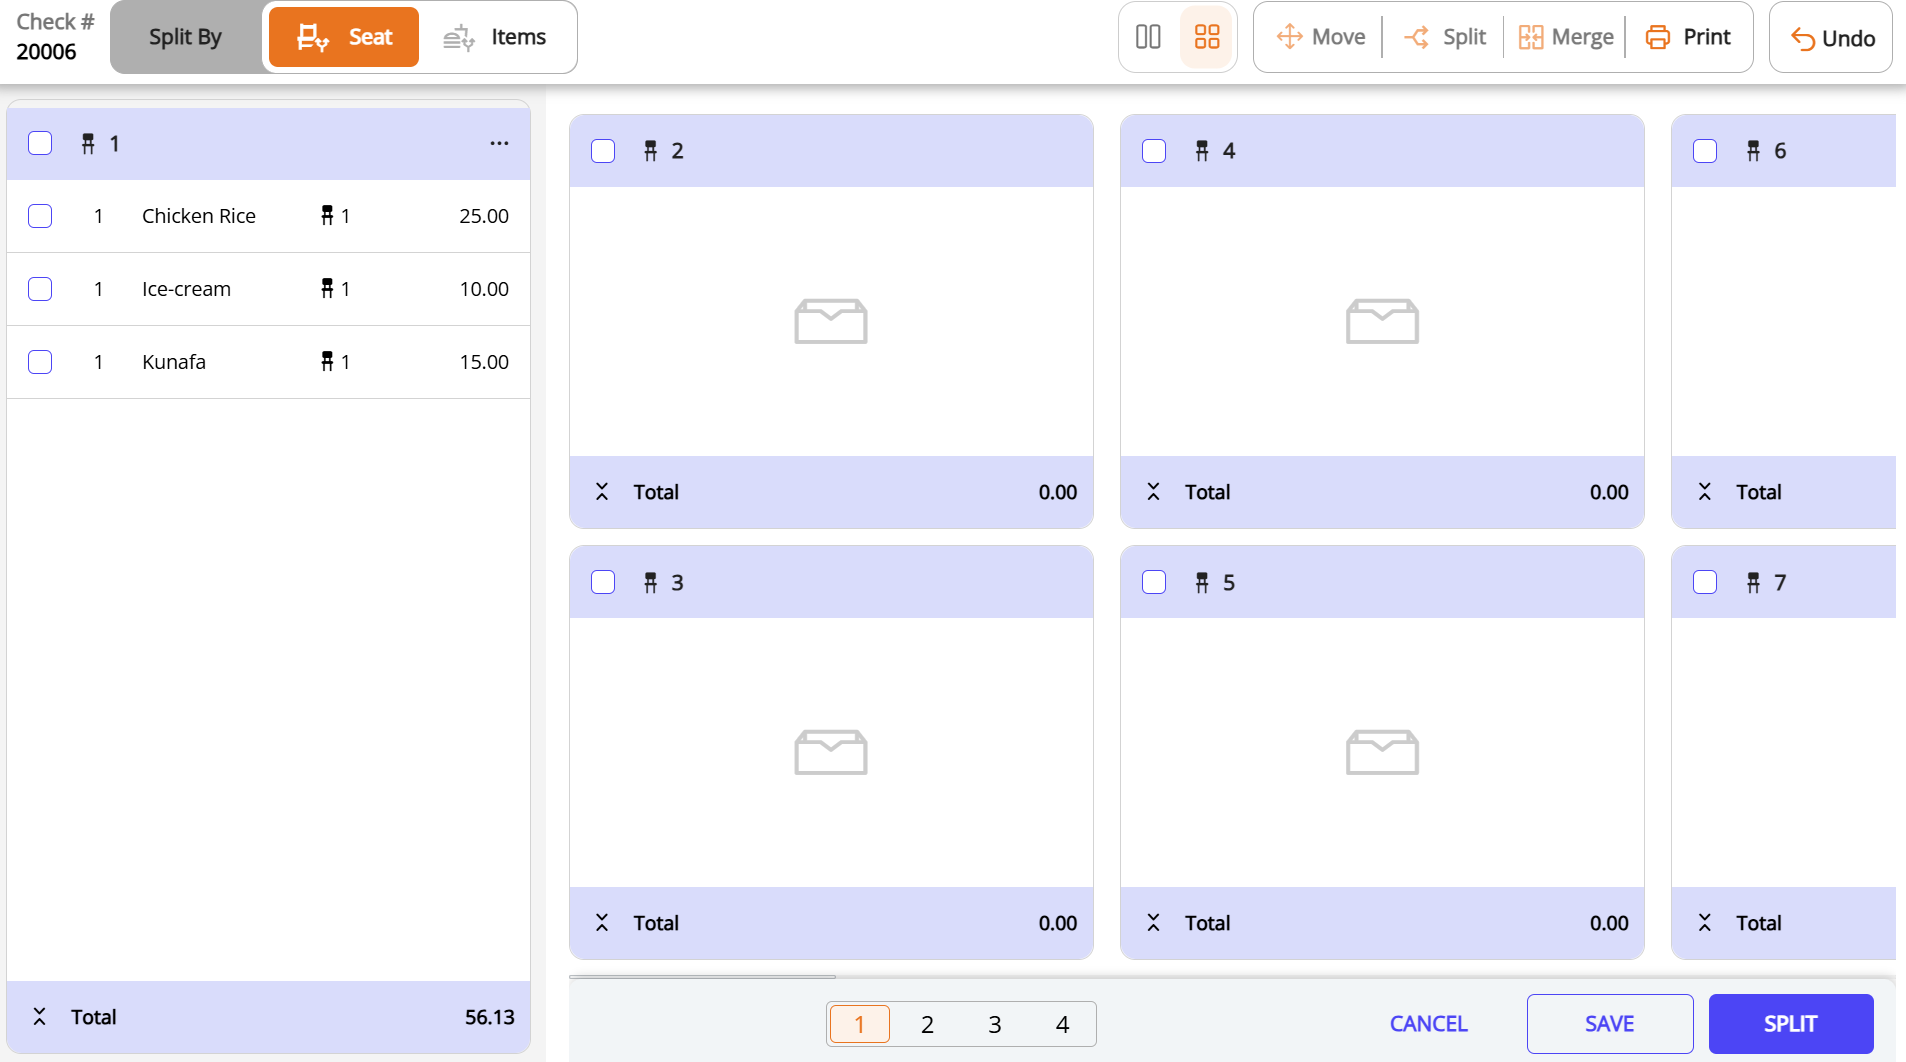Click the total summary icon under Seat 2

click(603, 492)
